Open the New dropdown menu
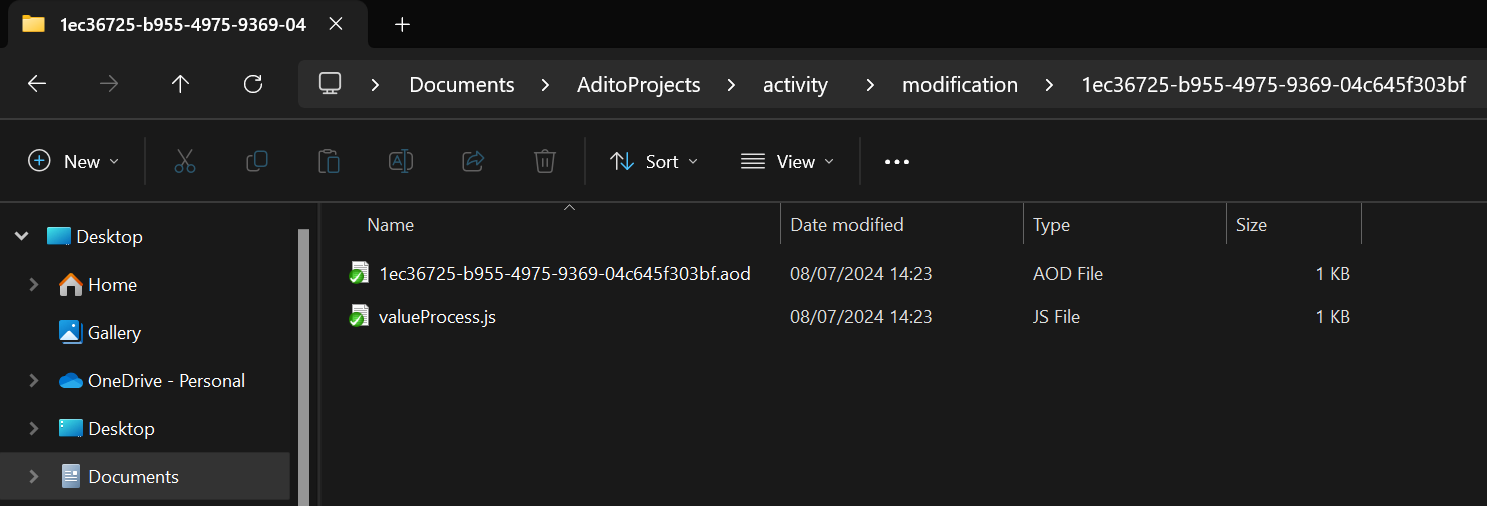The width and height of the screenshot is (1487, 506). click(73, 161)
